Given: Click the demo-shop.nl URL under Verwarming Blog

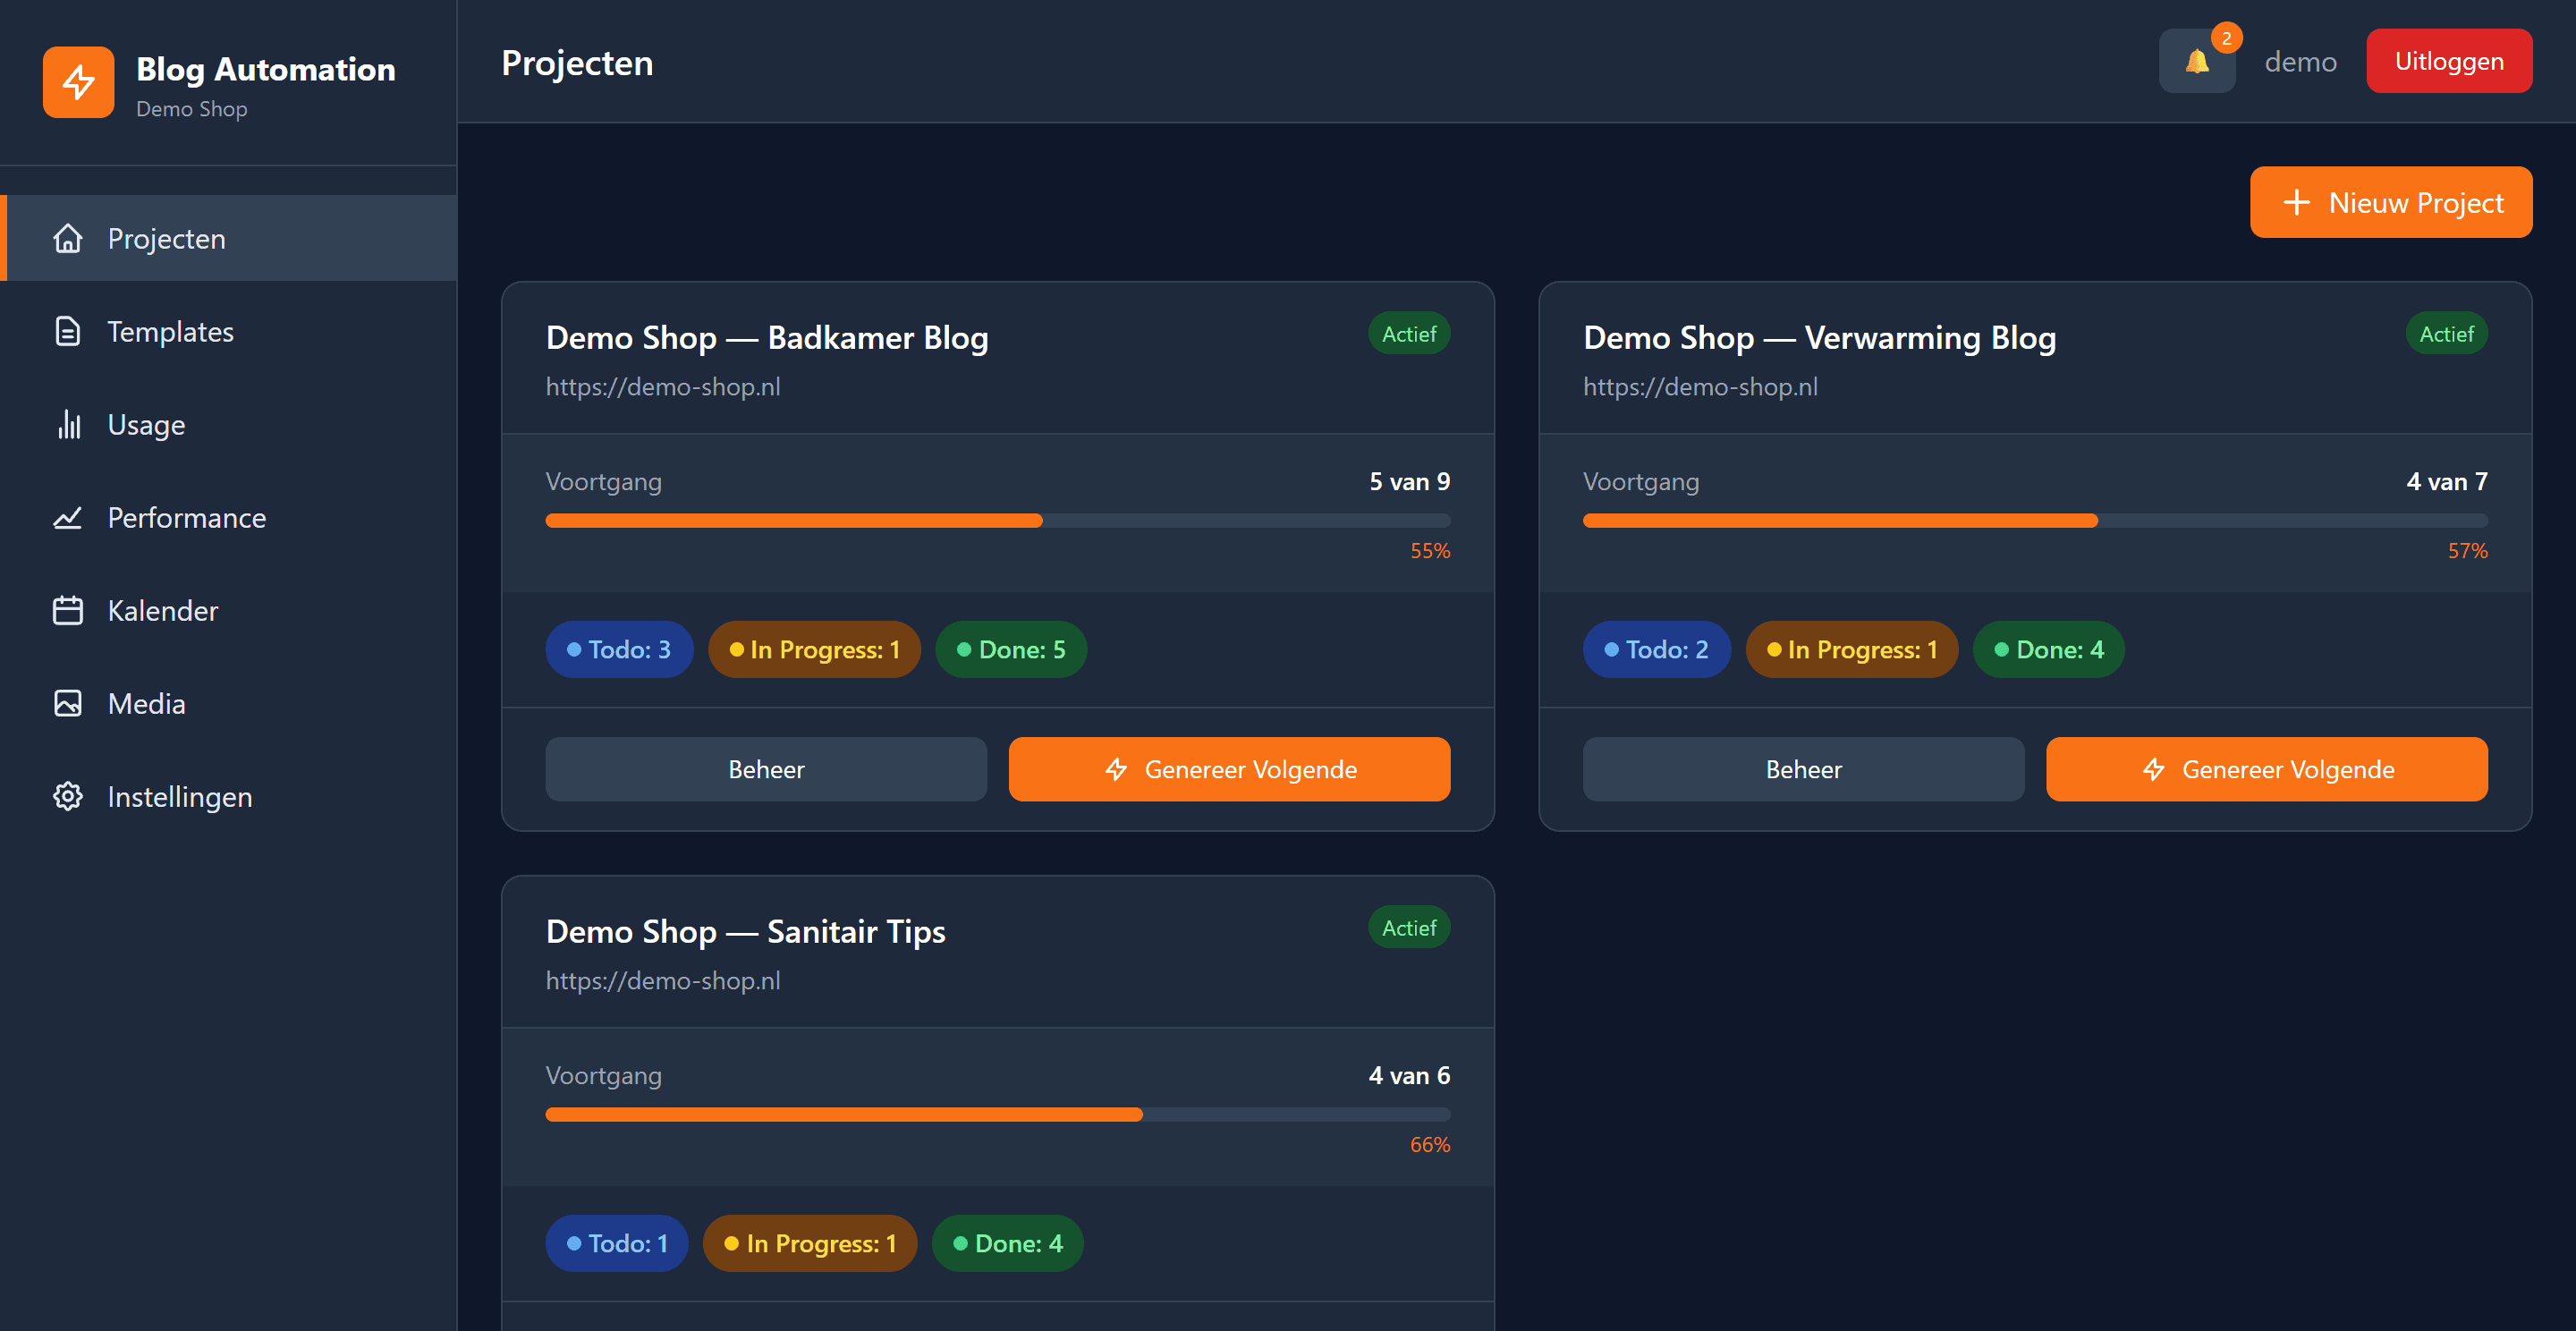Looking at the screenshot, I should pos(1700,387).
